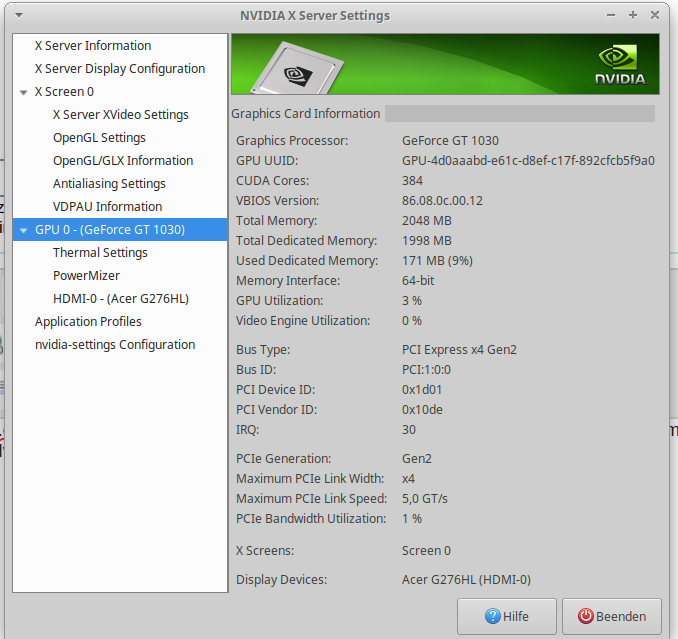Open Thermal Settings

pyautogui.click(x=100, y=252)
